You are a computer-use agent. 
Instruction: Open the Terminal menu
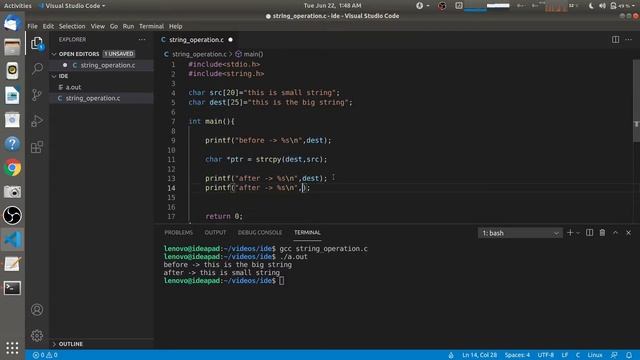tap(151, 26)
